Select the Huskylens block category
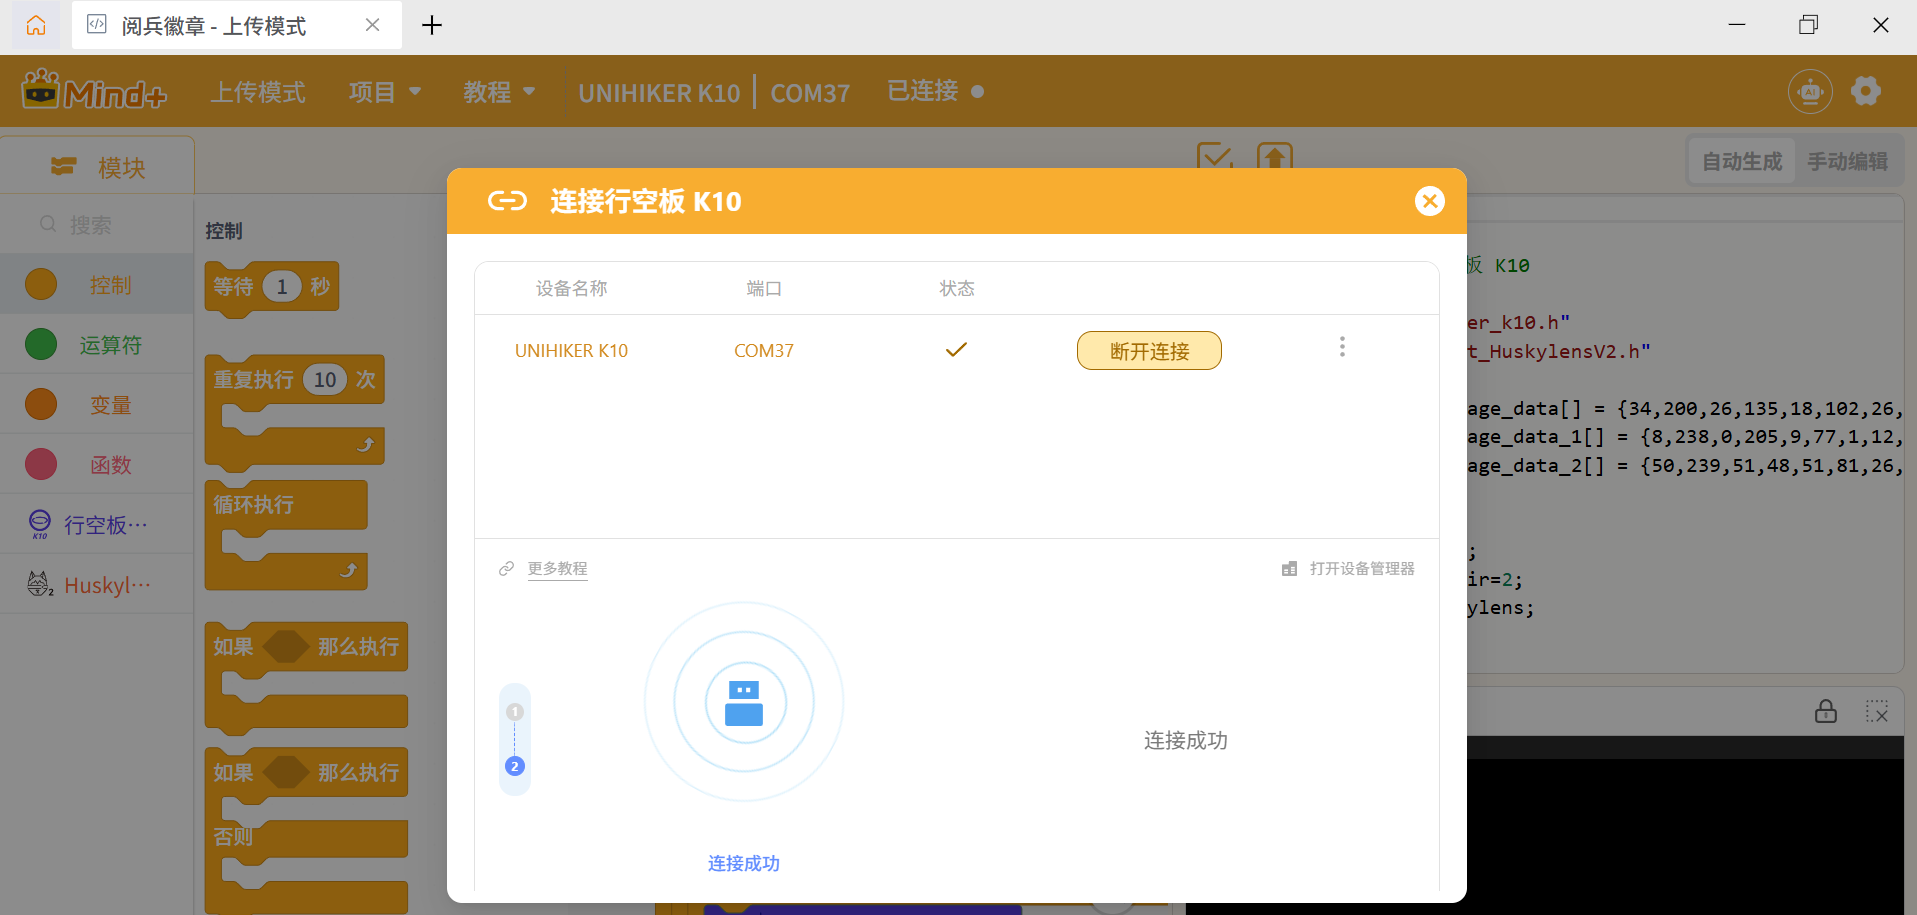The height and width of the screenshot is (915, 1917). (97, 584)
